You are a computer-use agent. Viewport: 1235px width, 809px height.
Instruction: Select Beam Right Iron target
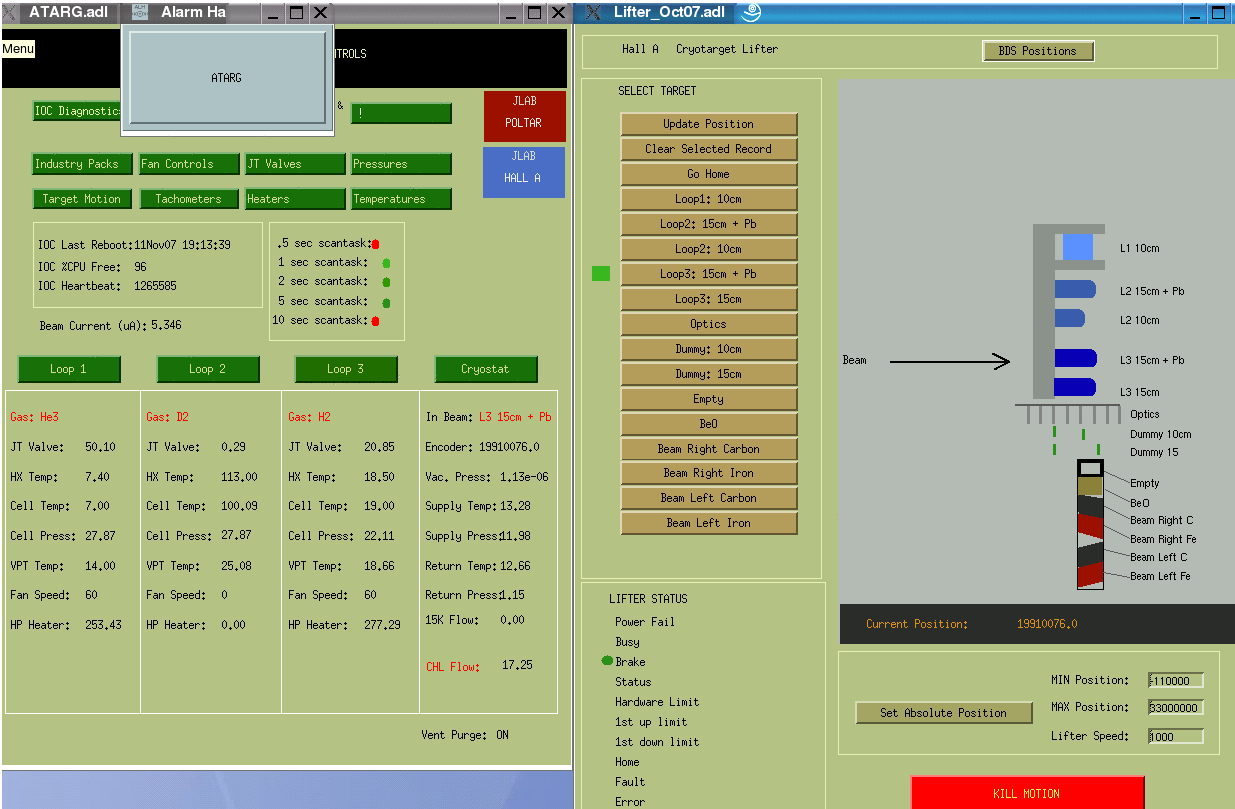[709, 473]
